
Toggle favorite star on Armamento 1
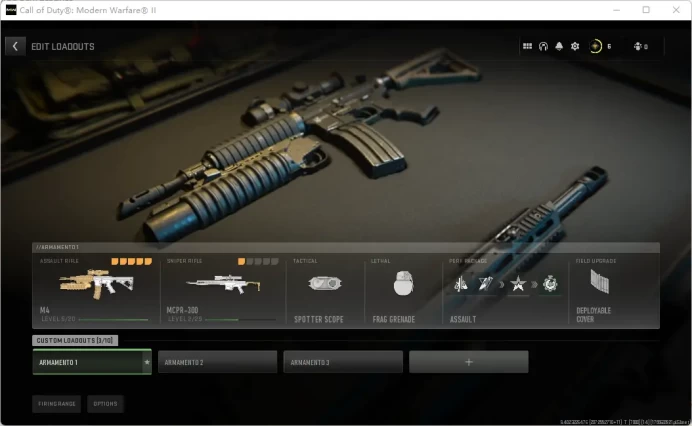click(x=147, y=362)
